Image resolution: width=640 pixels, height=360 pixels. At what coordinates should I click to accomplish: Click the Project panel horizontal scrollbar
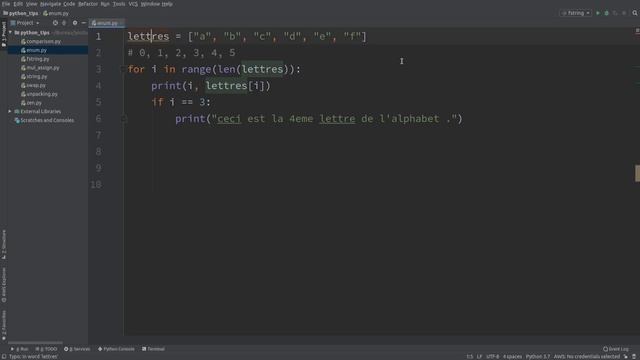(x=35, y=343)
